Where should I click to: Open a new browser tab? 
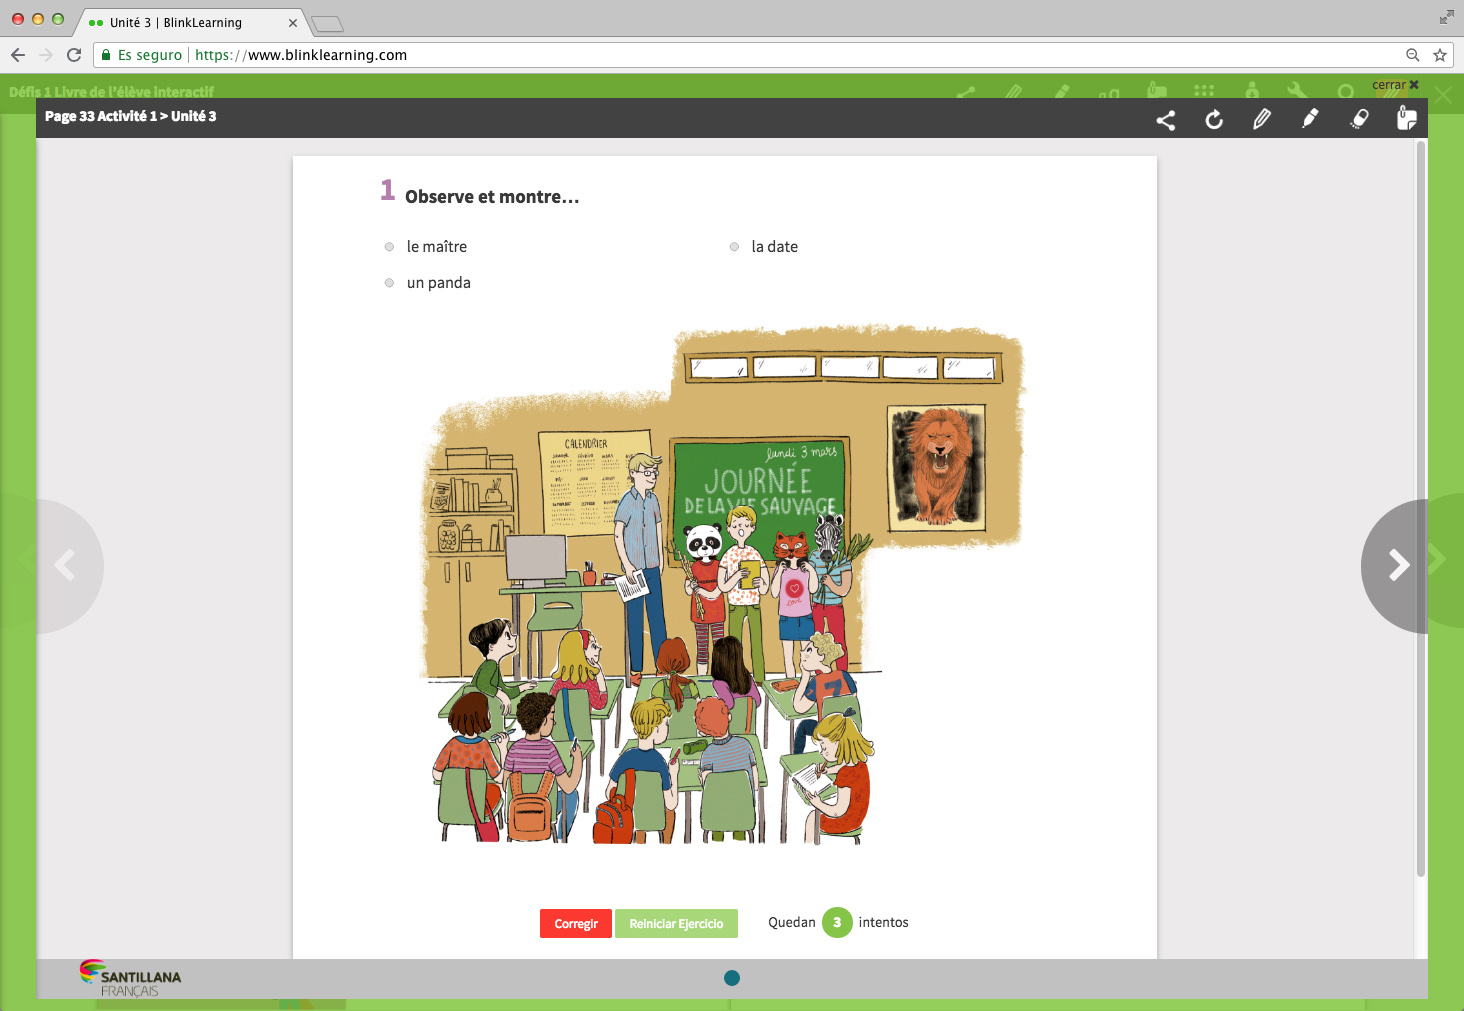327,24
